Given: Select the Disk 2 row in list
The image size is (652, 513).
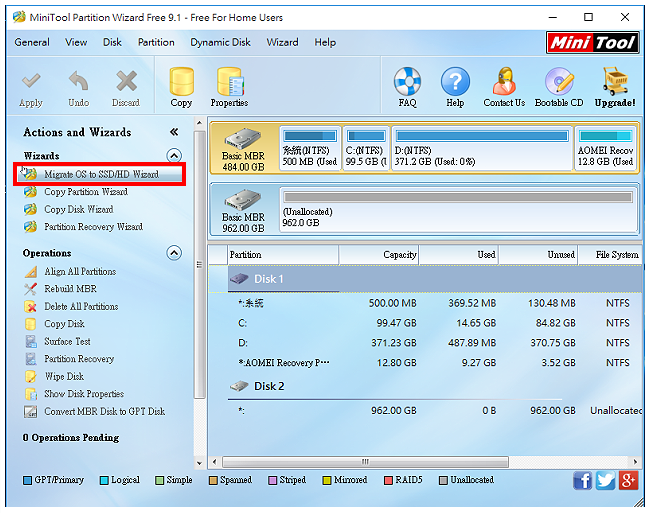Looking at the screenshot, I should 426,386.
